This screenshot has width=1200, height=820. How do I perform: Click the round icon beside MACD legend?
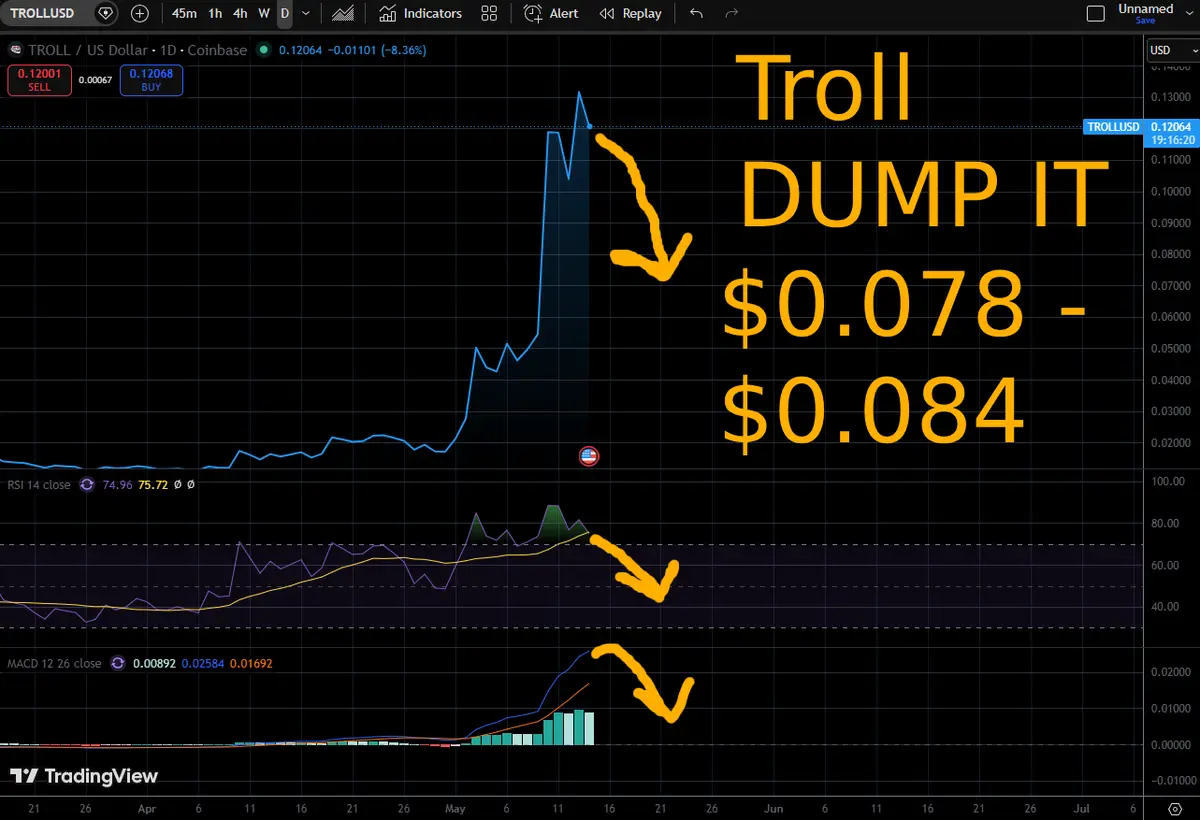click(x=118, y=663)
